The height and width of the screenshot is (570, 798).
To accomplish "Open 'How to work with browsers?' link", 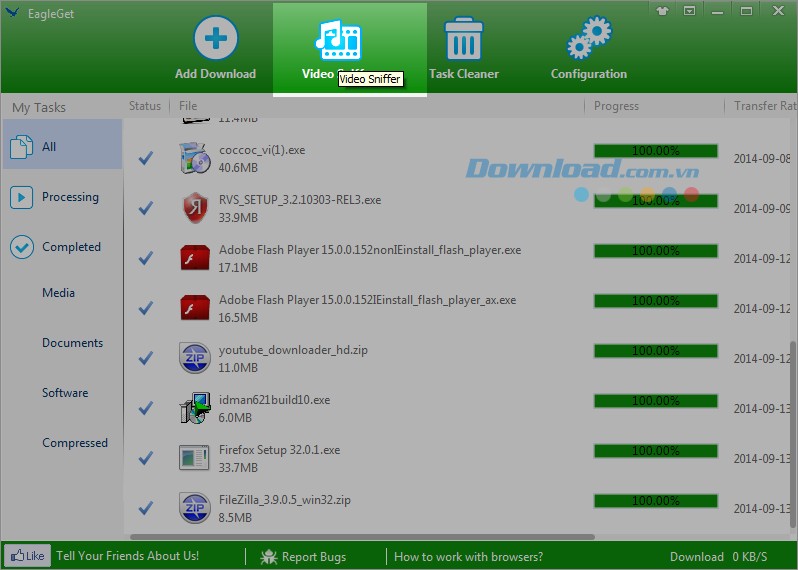I will click(468, 557).
